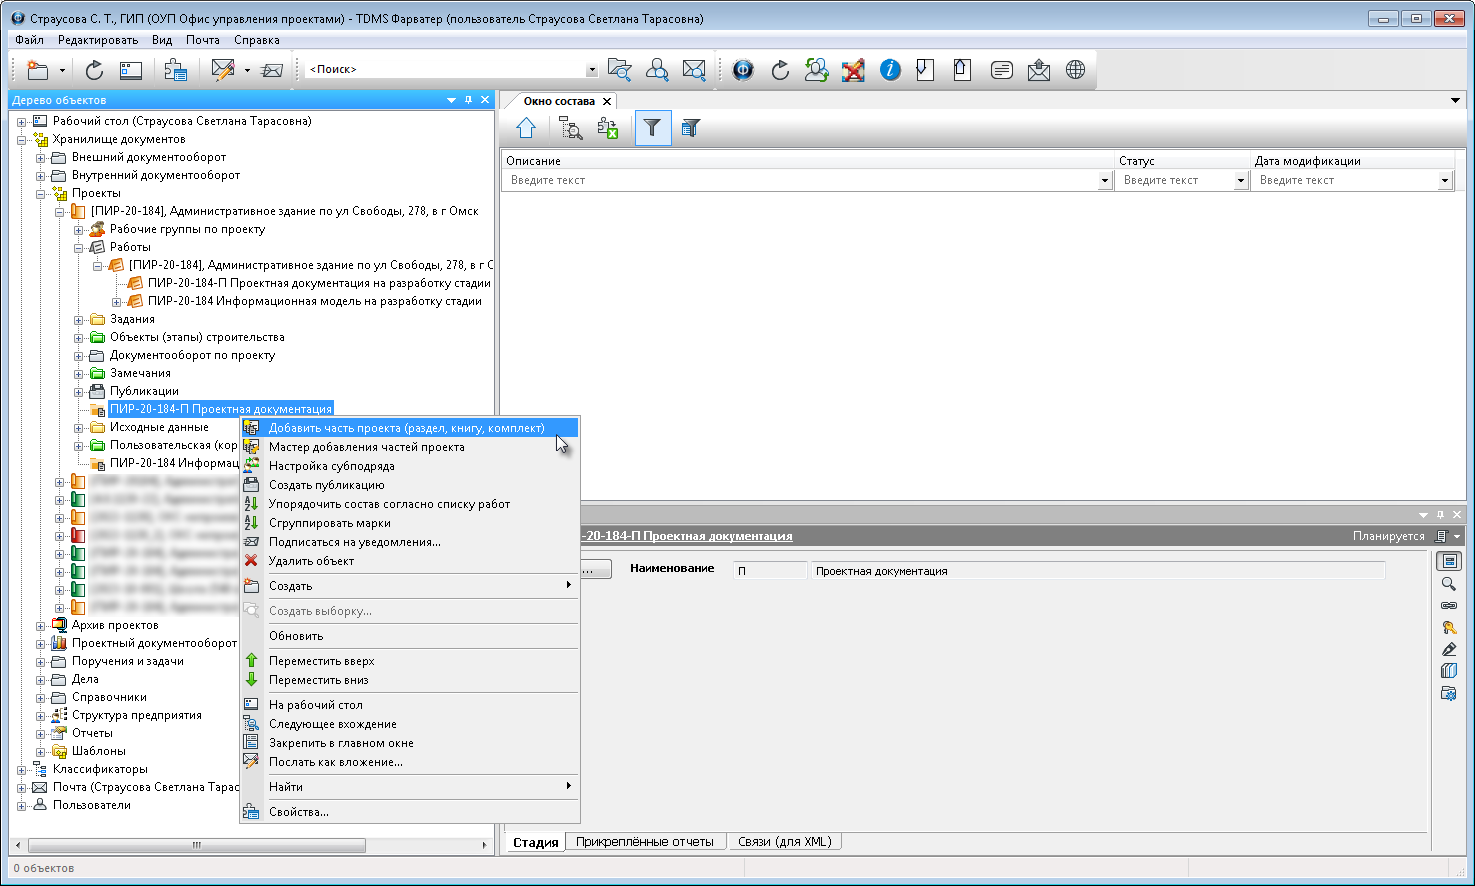Screen dimensions: 1475x886
Task: Open the Статус filter dropdown arrow
Action: point(1241,181)
